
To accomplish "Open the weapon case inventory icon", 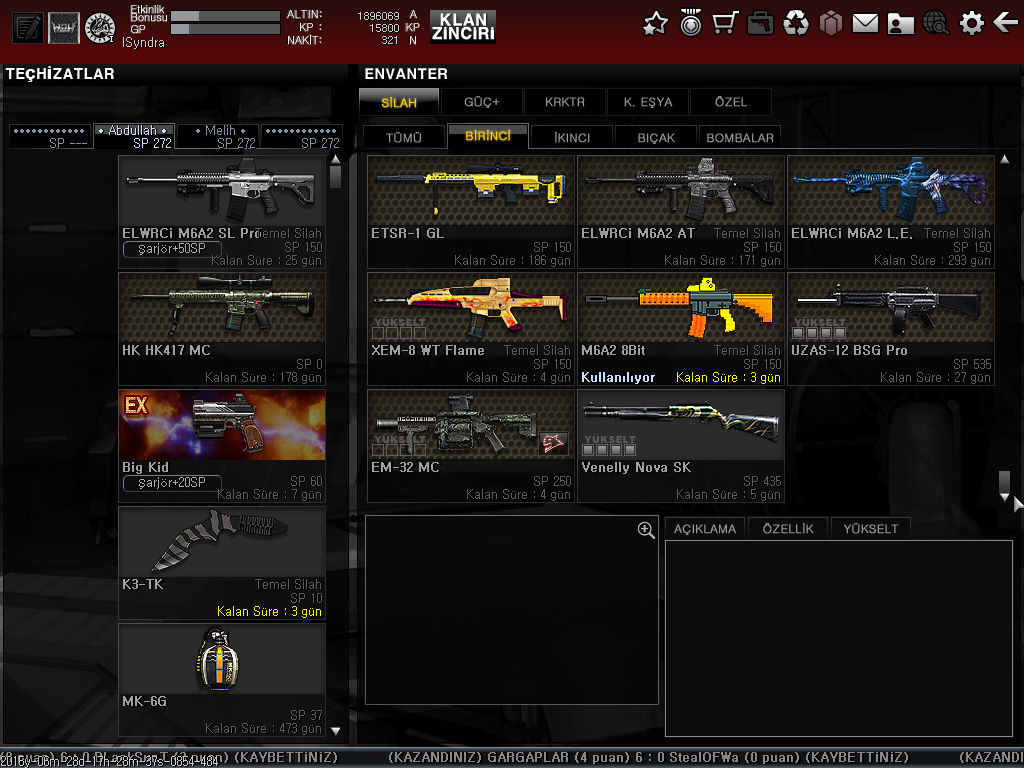I will click(x=761, y=24).
